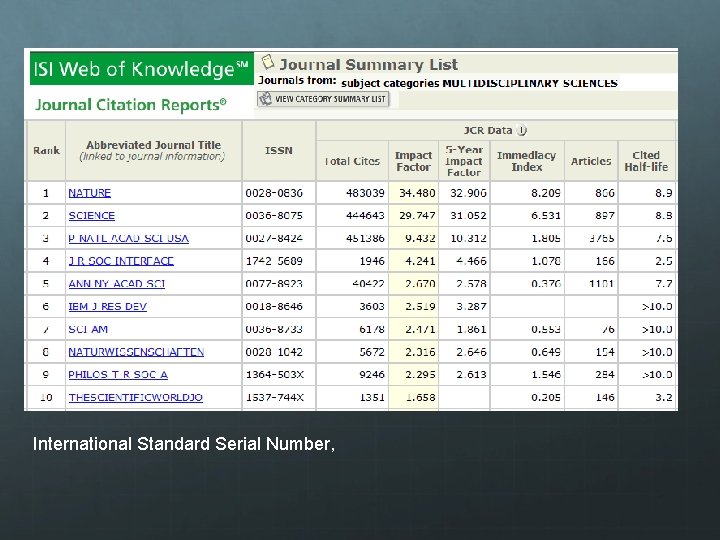This screenshot has width=720, height=540.
Task: Click the SCI AM journal title
Action: [x=88, y=329]
